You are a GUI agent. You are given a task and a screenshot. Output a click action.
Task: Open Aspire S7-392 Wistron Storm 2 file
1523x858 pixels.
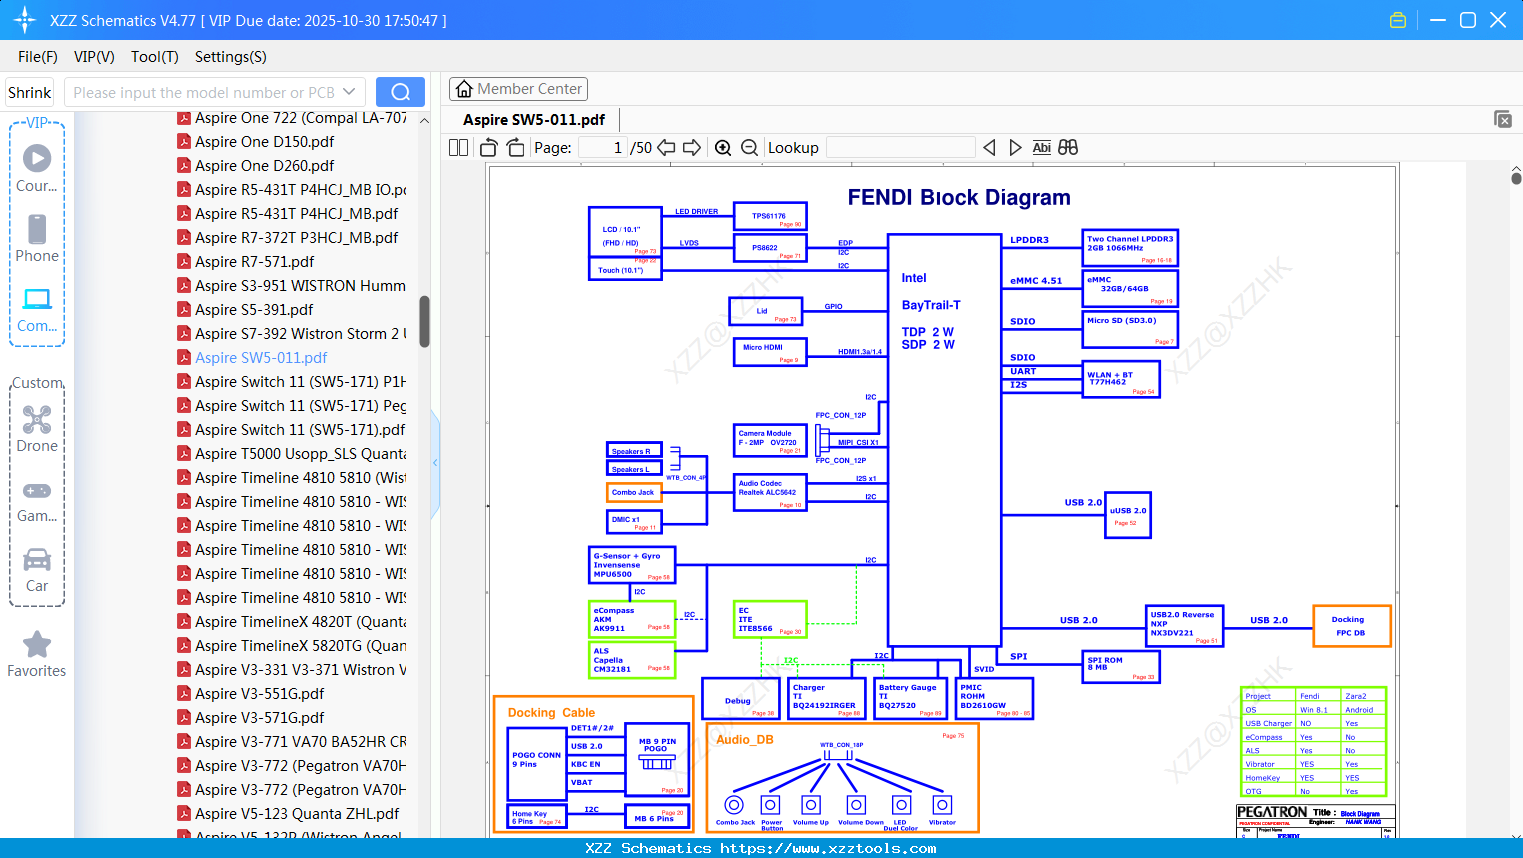coord(292,334)
